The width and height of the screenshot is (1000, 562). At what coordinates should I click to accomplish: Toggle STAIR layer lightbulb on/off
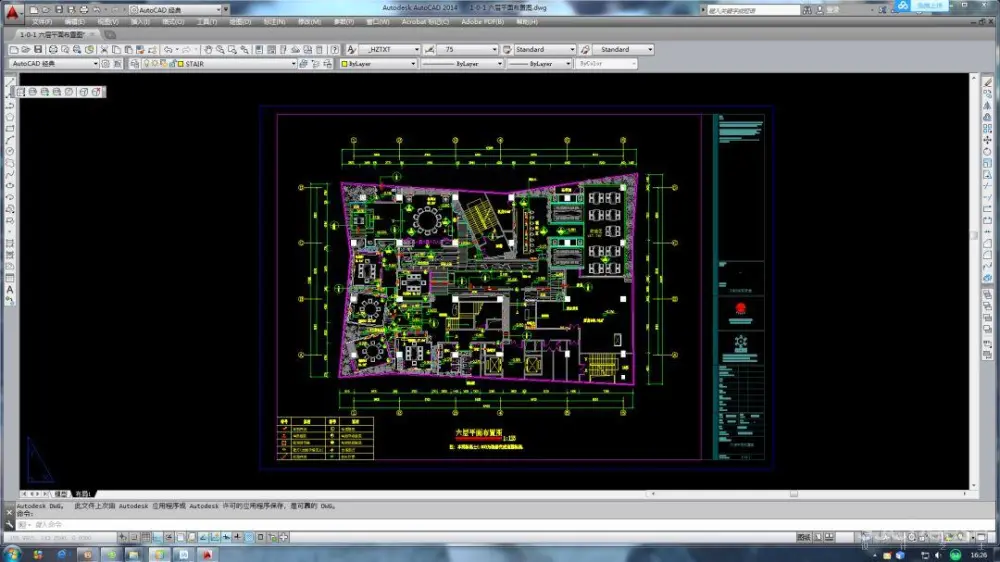[146, 64]
